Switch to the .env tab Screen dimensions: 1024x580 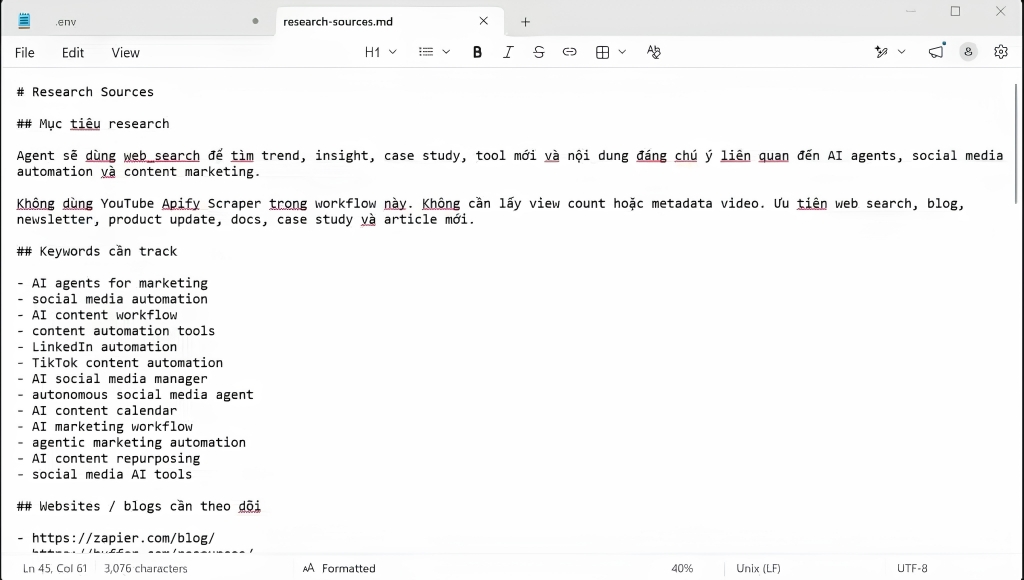[66, 22]
